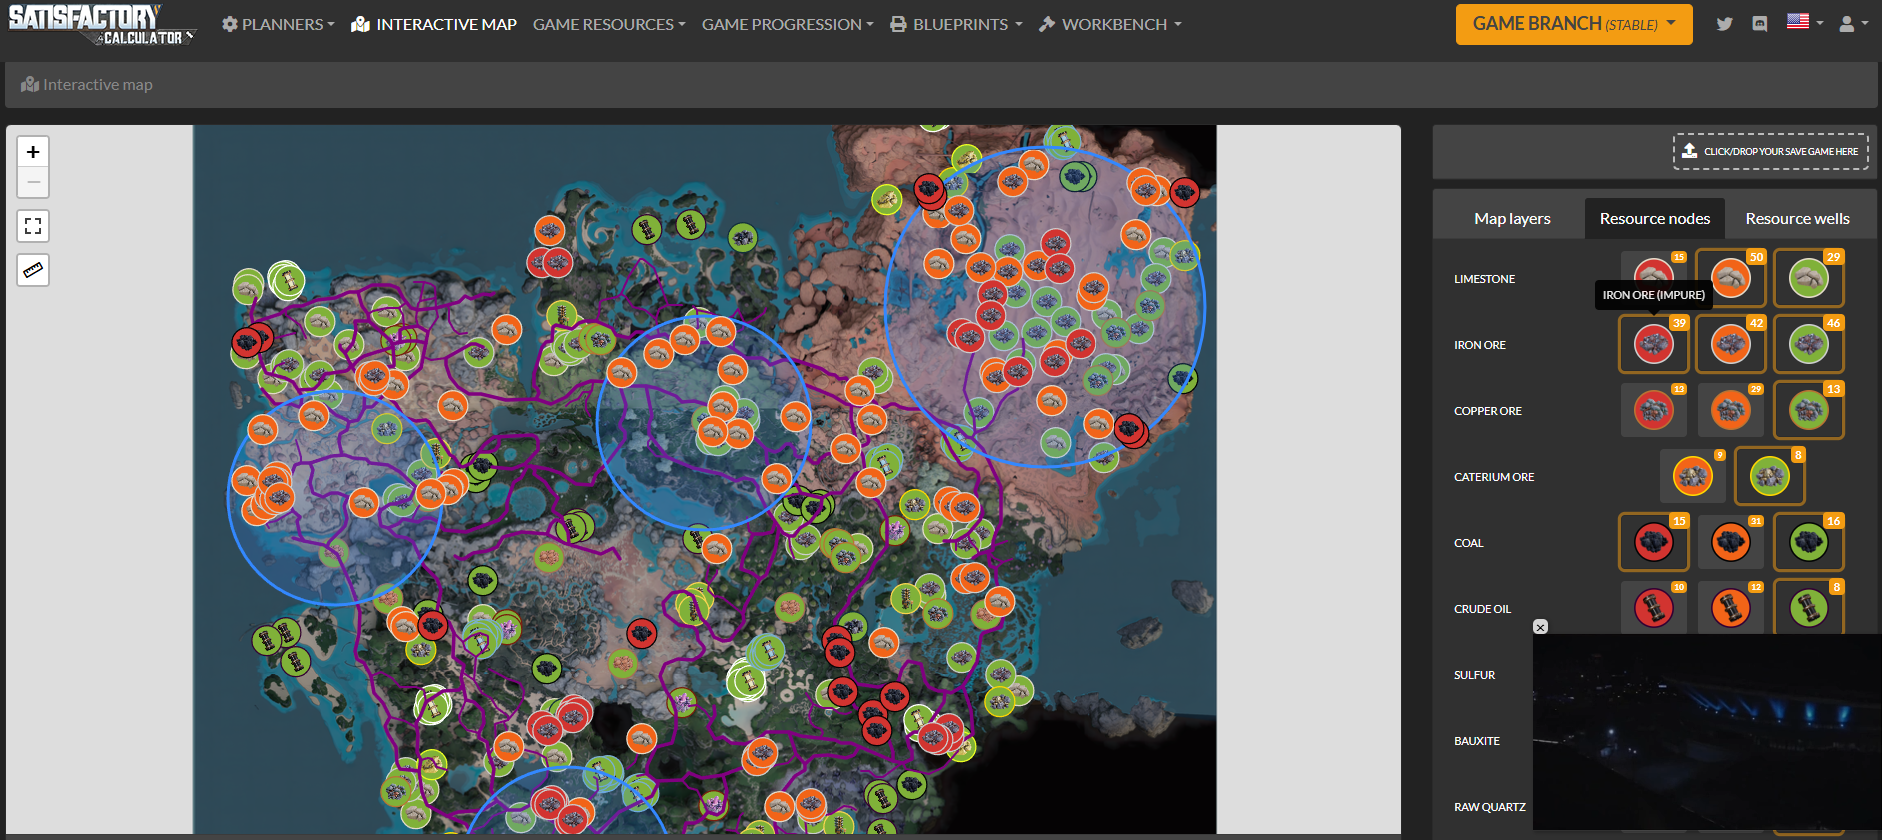The width and height of the screenshot is (1882, 840).
Task: Toggle impure iron ore nodes (39)
Action: point(1654,344)
